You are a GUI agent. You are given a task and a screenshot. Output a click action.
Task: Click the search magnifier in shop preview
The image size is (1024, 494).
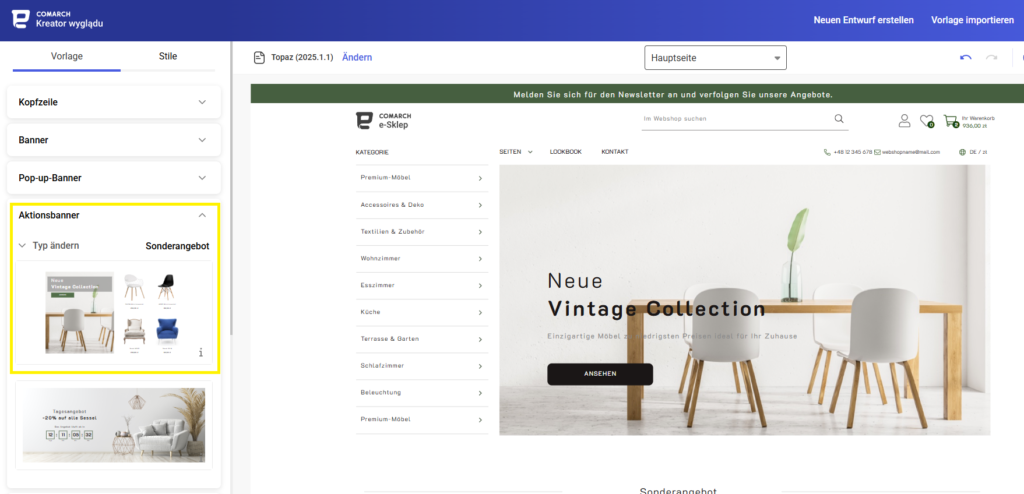839,119
